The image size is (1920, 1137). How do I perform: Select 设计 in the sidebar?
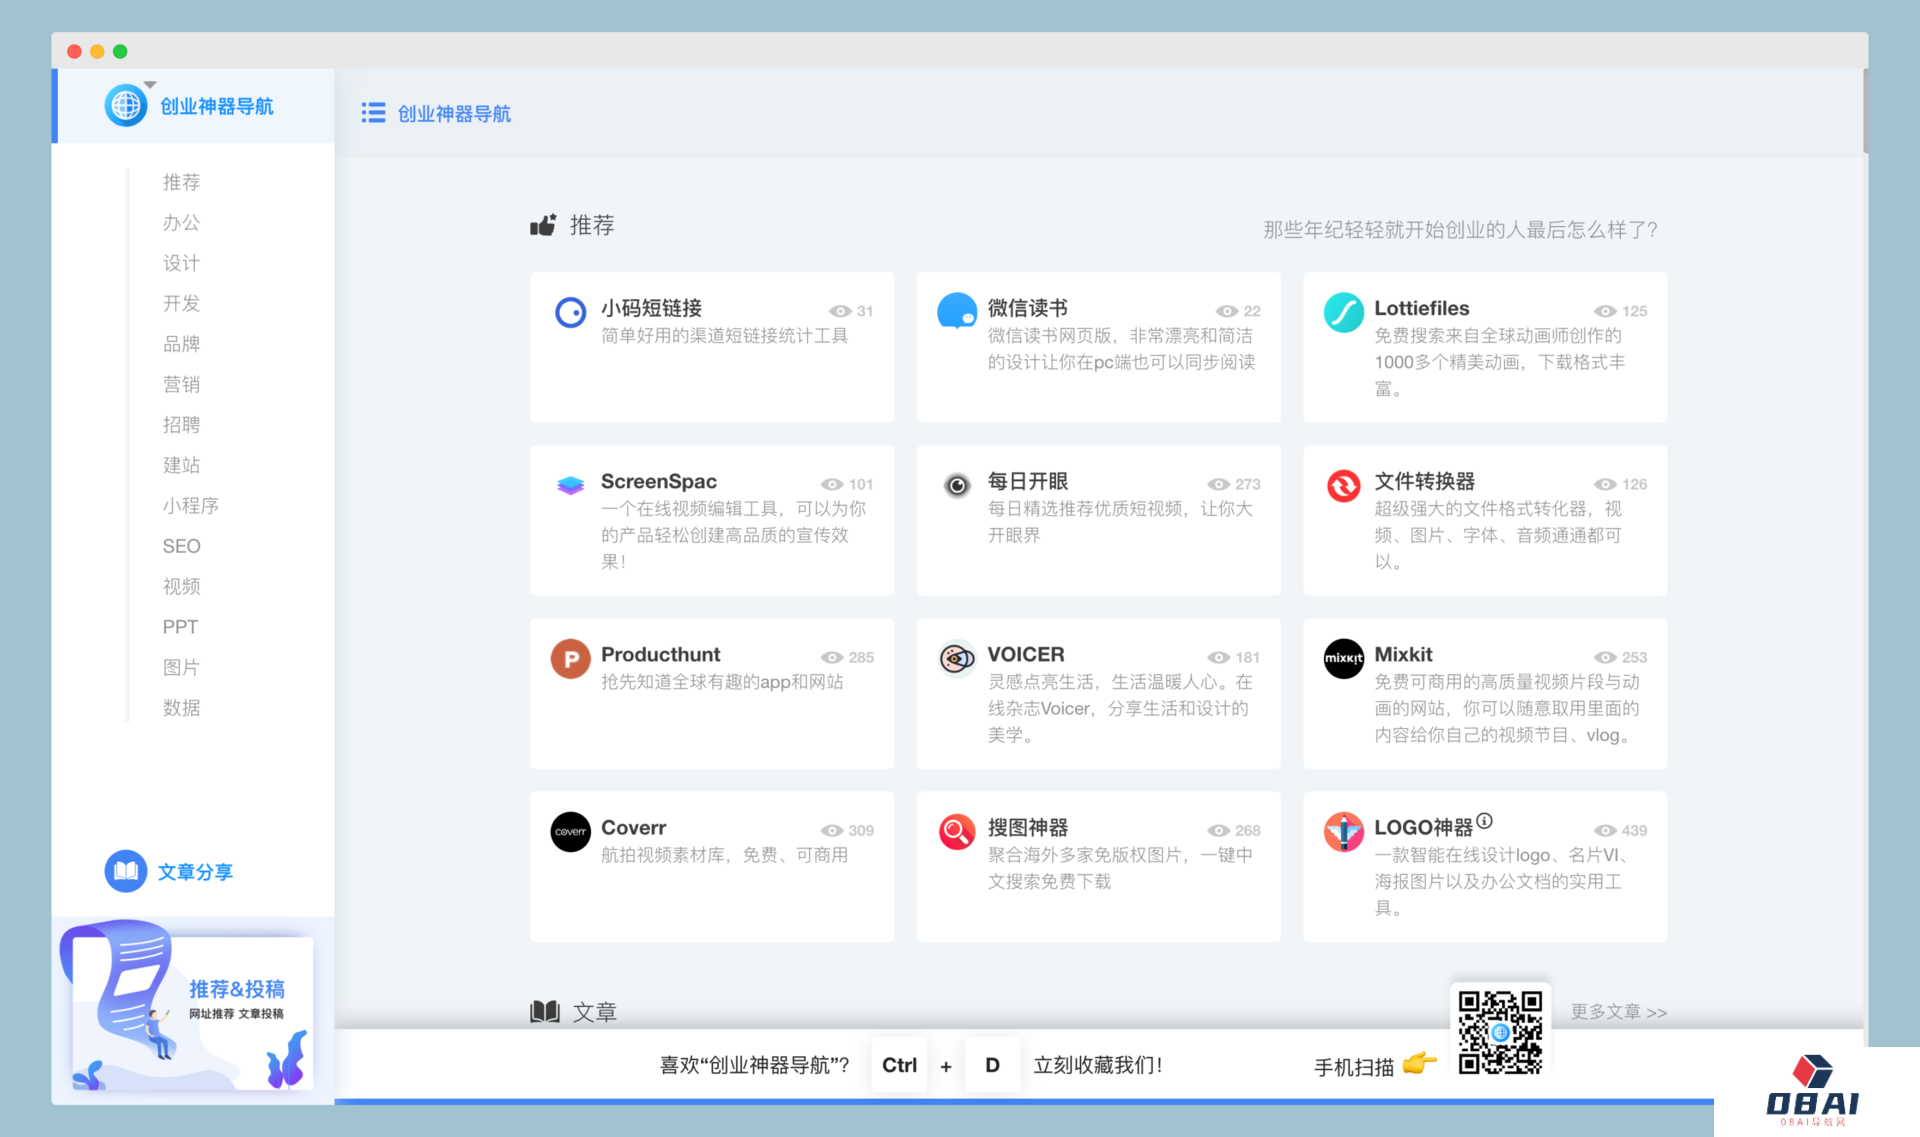tap(181, 263)
